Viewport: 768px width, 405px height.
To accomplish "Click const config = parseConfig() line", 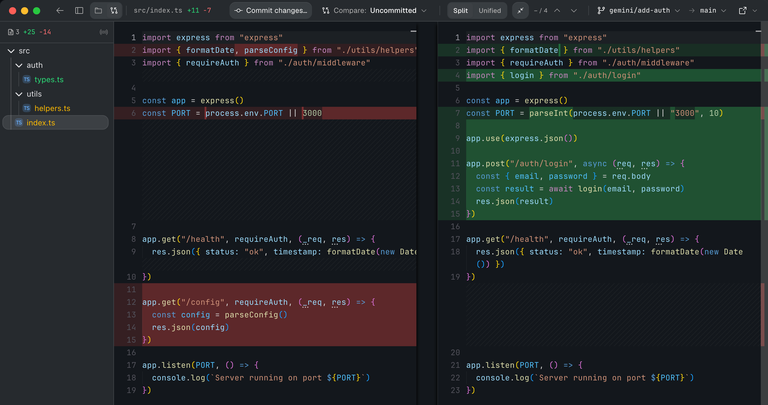I will (265, 315).
